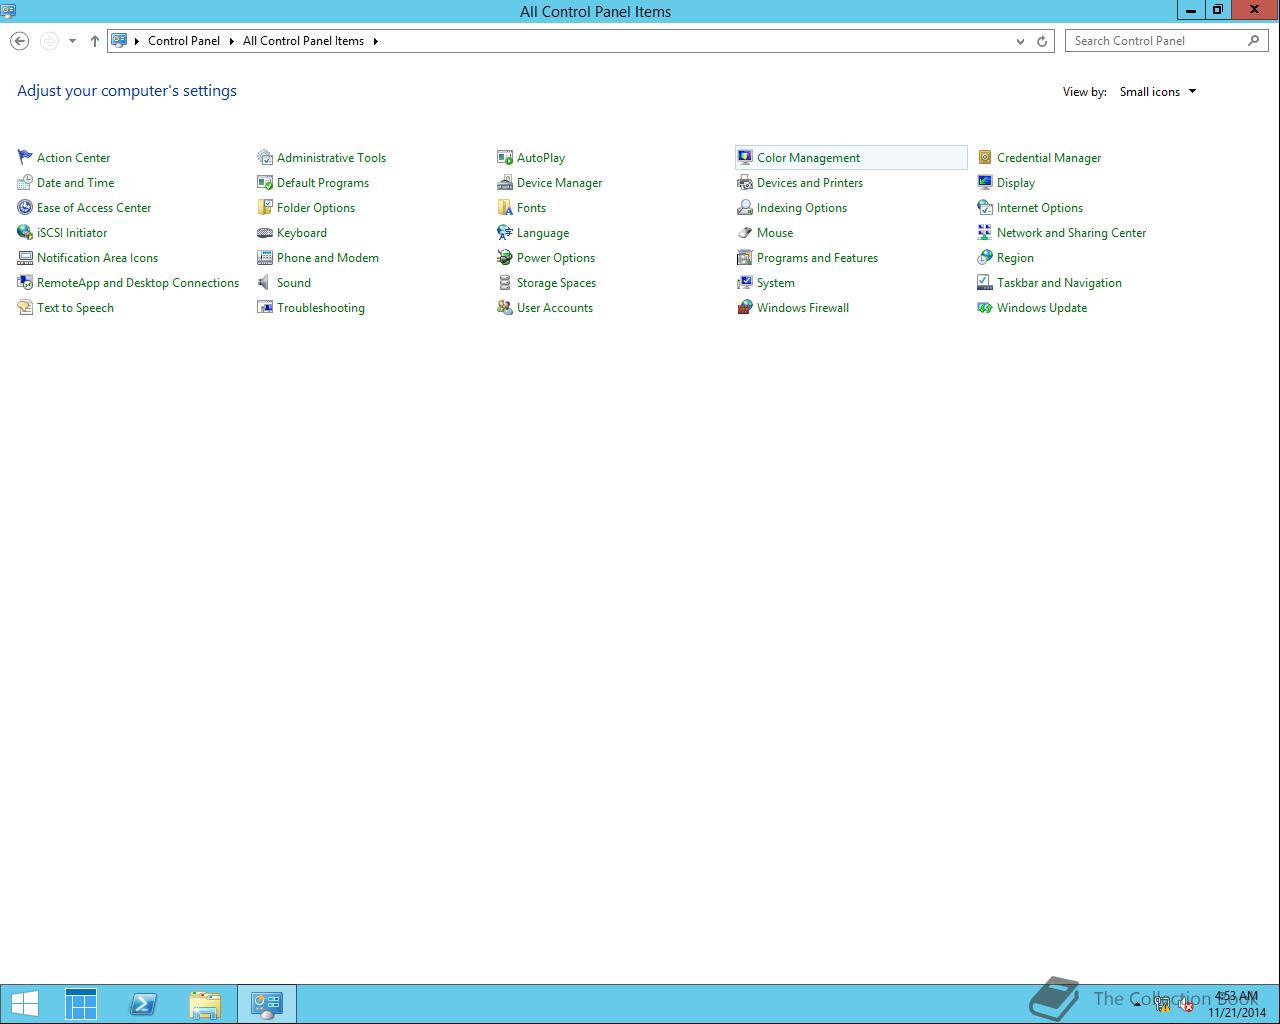
Task: Click the Administrative Tools gear icon
Action: tap(265, 157)
